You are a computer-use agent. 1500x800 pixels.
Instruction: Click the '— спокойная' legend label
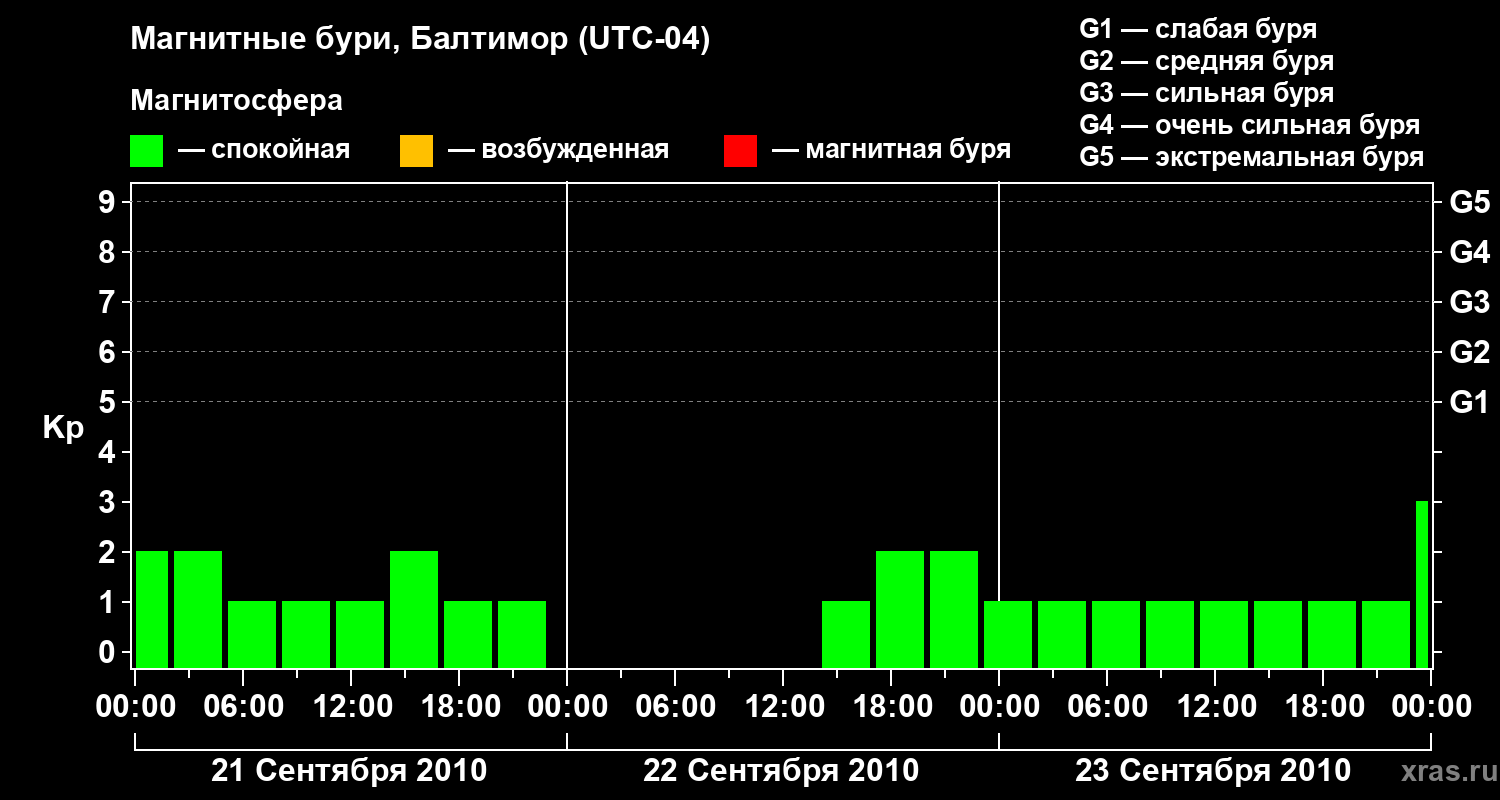pyautogui.click(x=264, y=151)
